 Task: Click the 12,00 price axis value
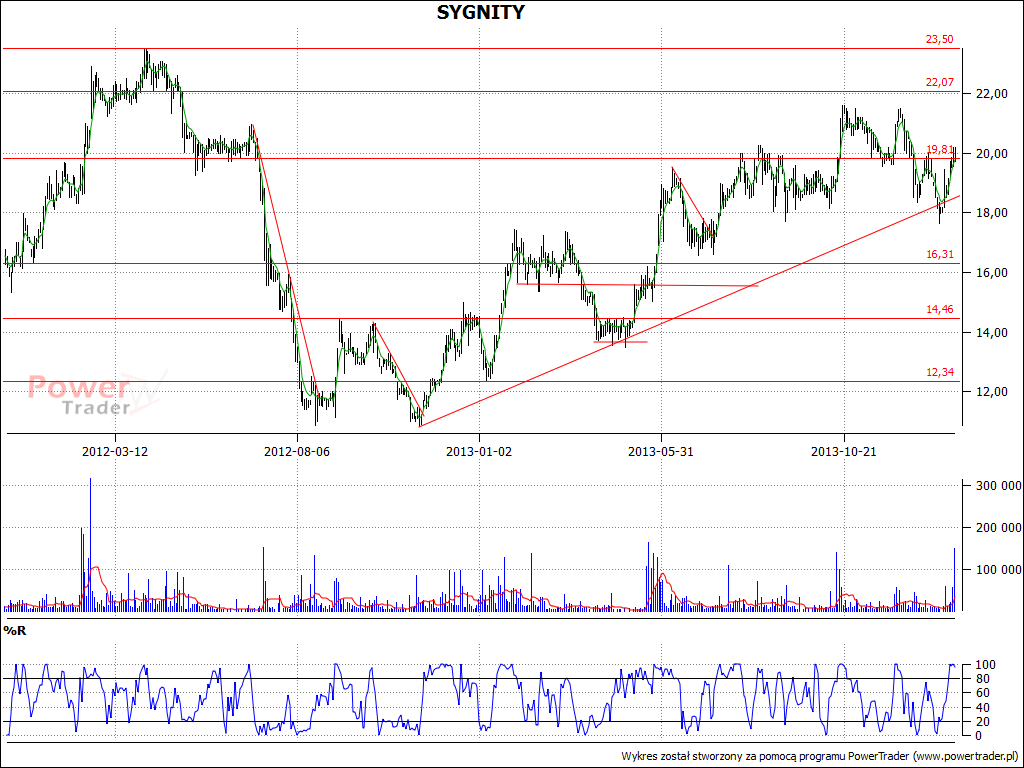[992, 392]
